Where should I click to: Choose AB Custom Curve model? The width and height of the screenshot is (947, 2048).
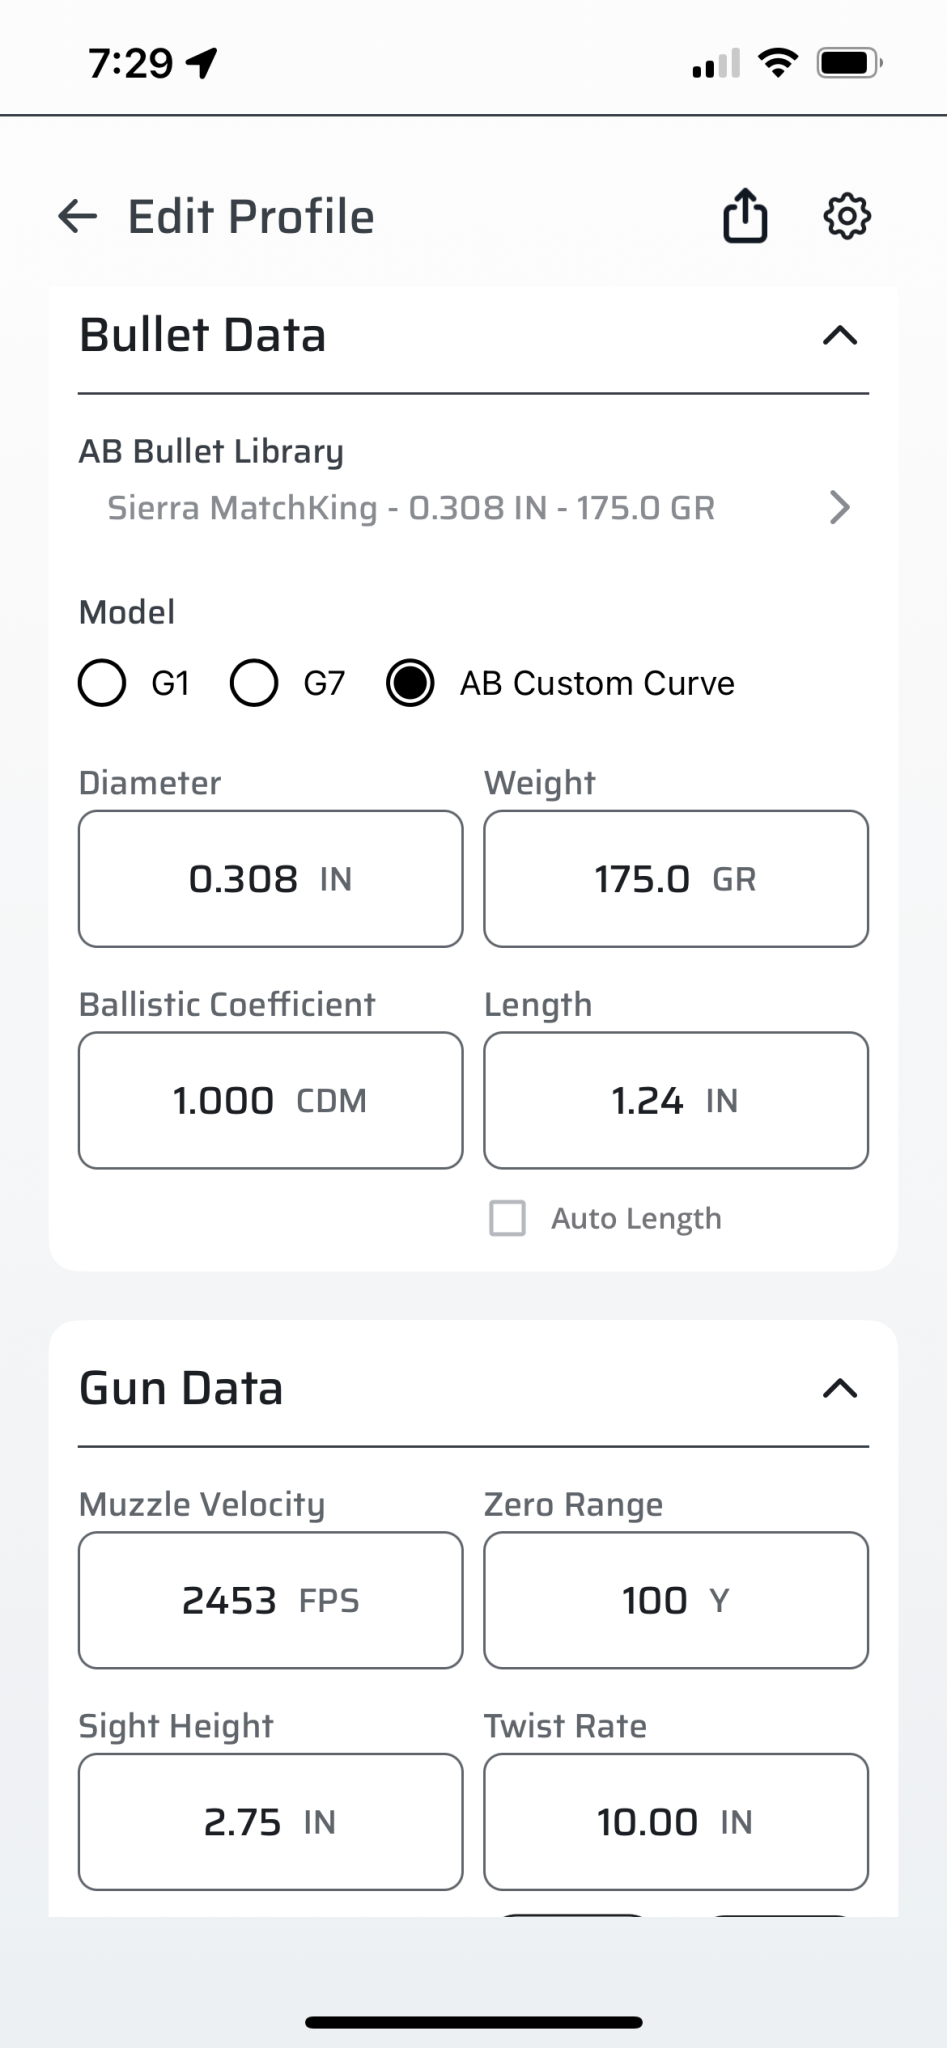point(410,683)
